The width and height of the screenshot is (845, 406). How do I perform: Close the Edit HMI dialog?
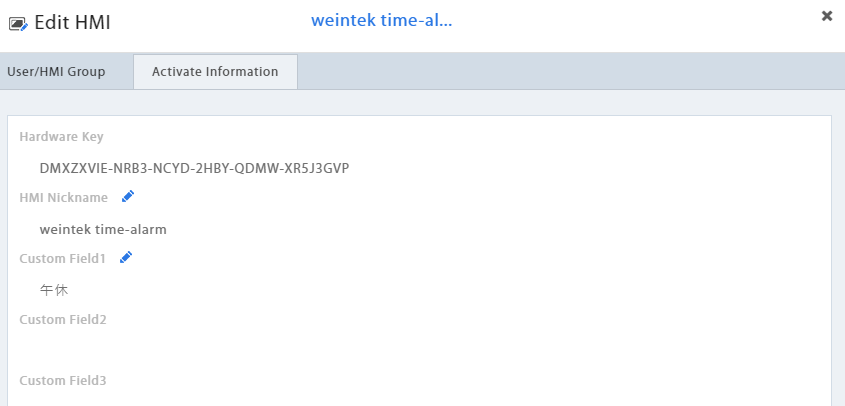[827, 16]
